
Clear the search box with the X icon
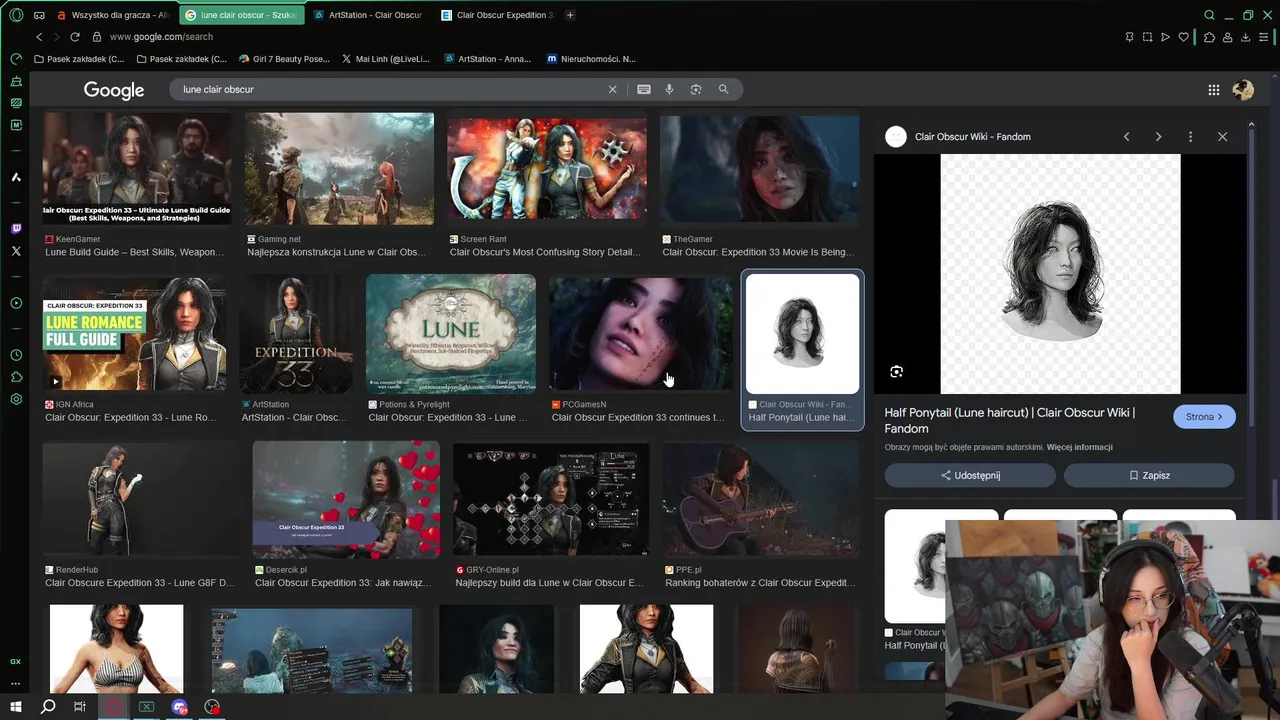[613, 89]
